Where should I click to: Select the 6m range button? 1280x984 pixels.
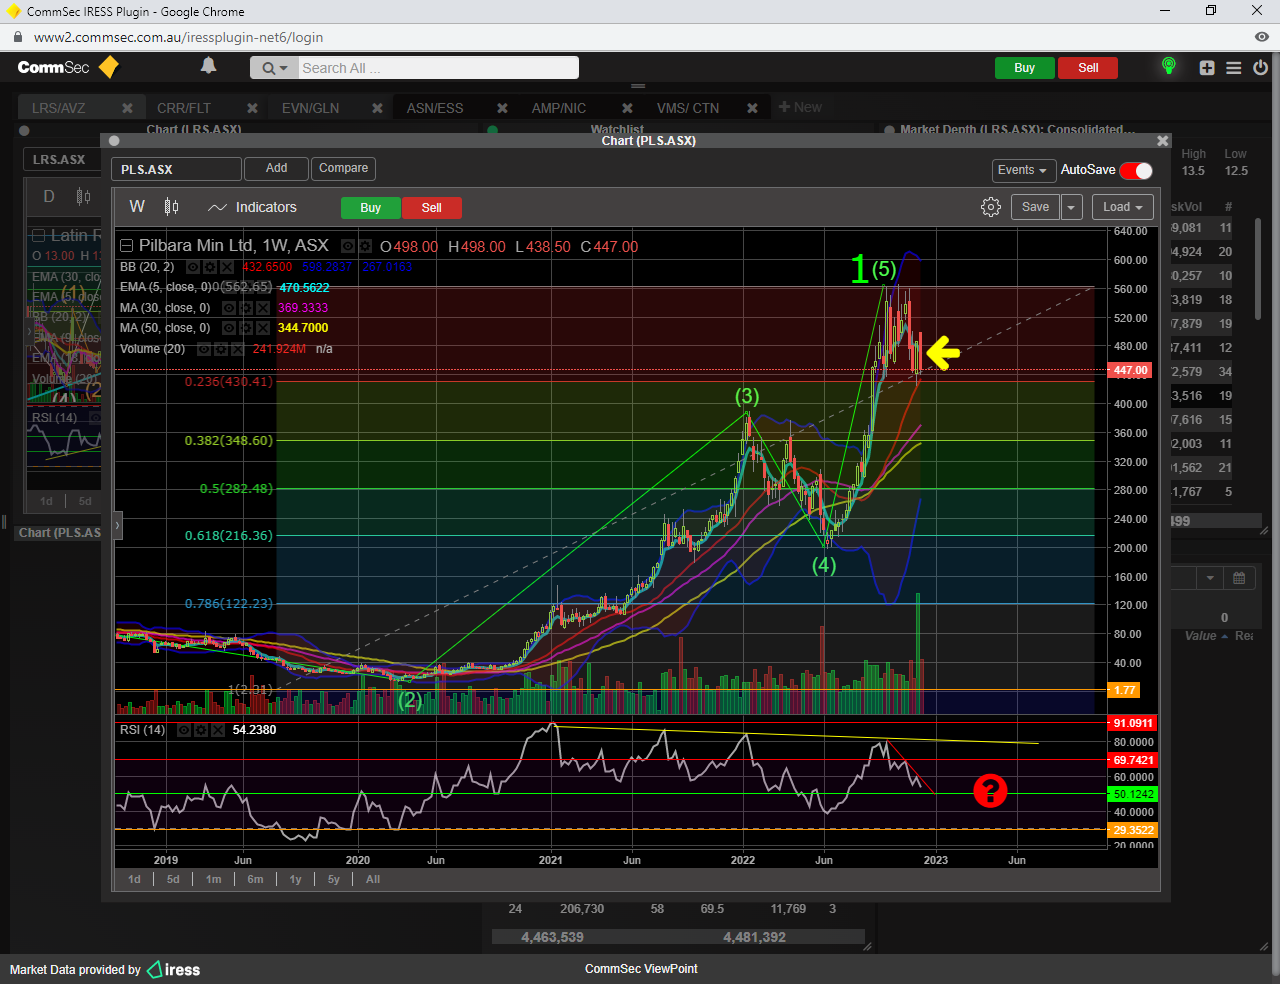point(255,879)
